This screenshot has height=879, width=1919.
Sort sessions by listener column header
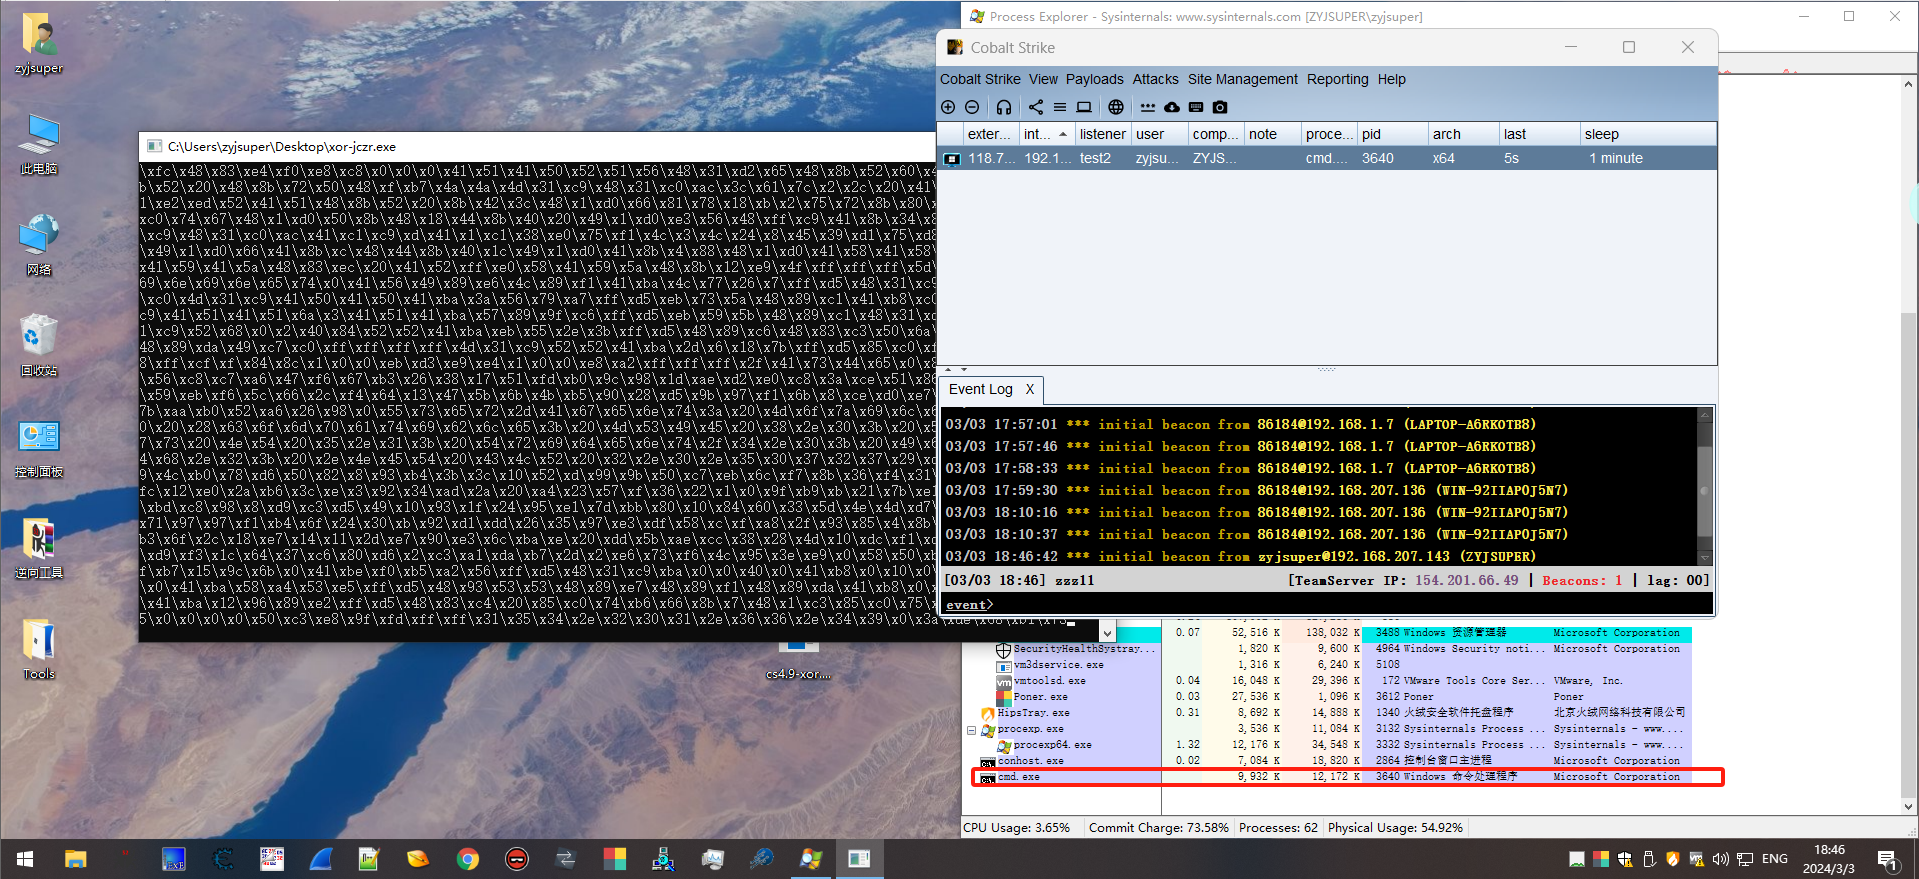click(x=1102, y=134)
